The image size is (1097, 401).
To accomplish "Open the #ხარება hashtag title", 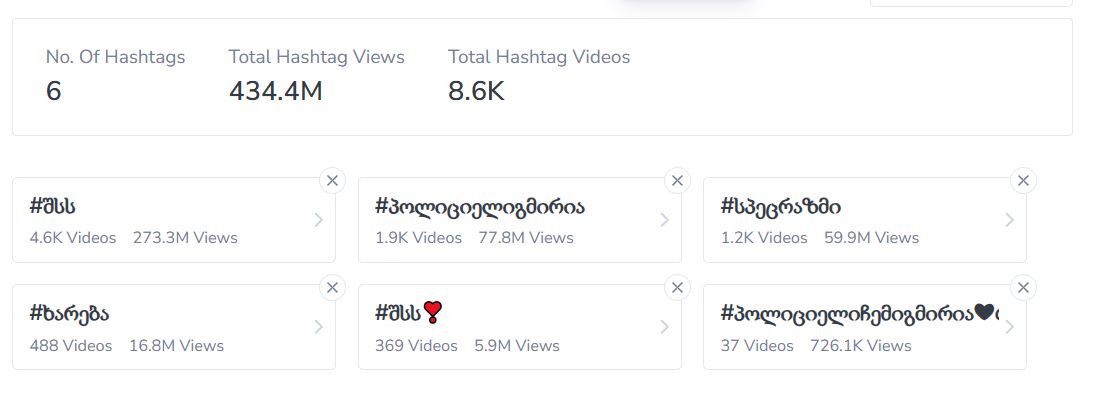I will point(69,314).
